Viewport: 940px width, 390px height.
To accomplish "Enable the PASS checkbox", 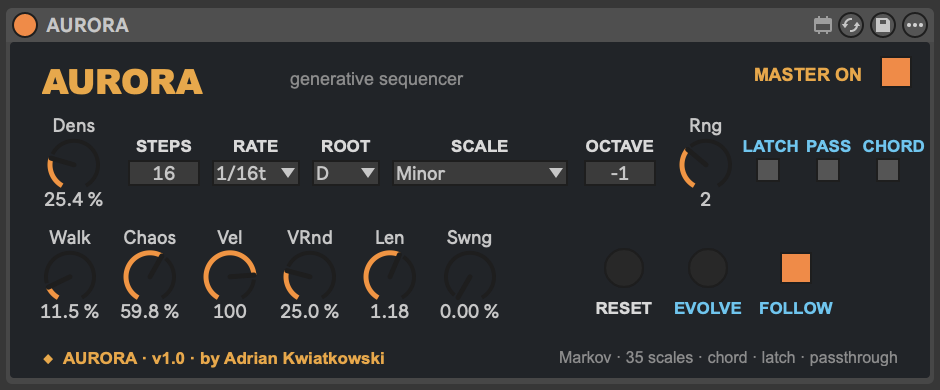I will click(x=828, y=170).
